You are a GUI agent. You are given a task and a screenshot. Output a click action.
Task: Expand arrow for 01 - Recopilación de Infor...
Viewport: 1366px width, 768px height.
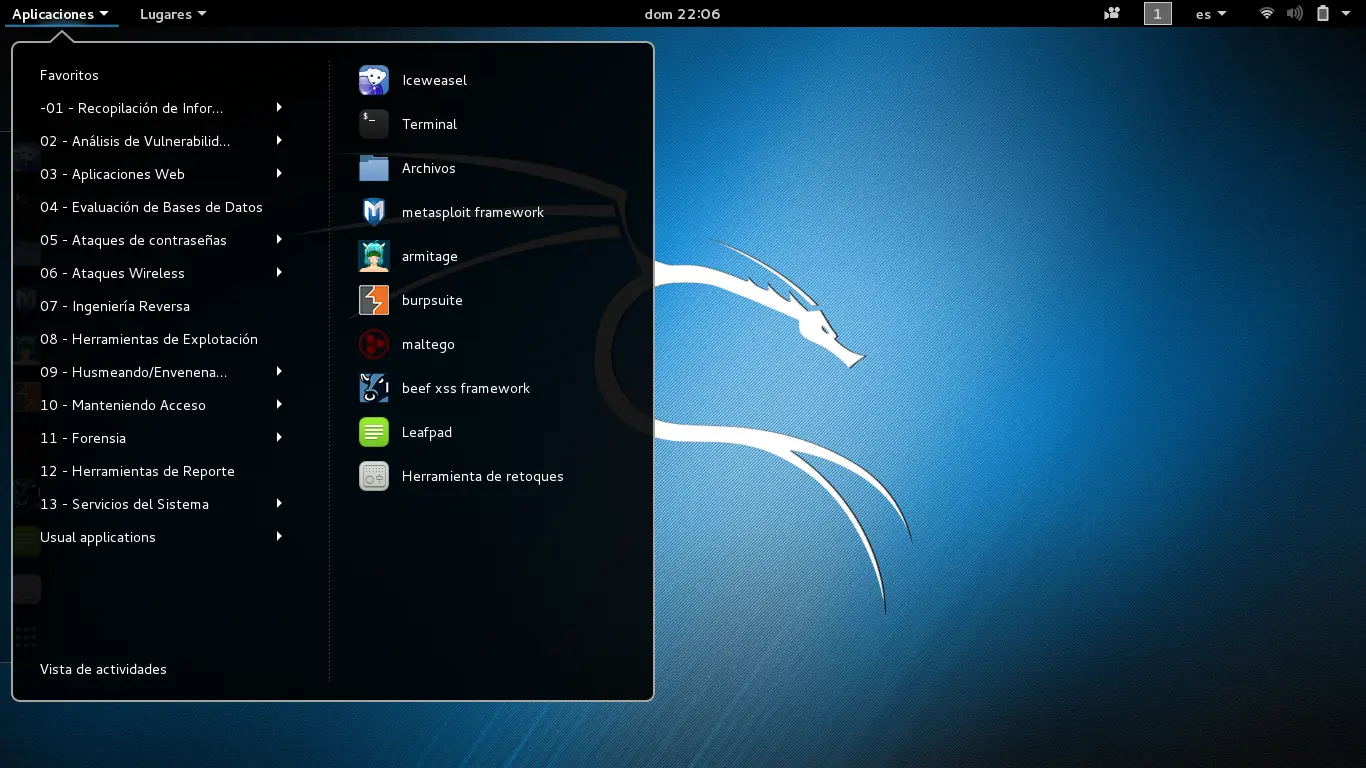[279, 107]
